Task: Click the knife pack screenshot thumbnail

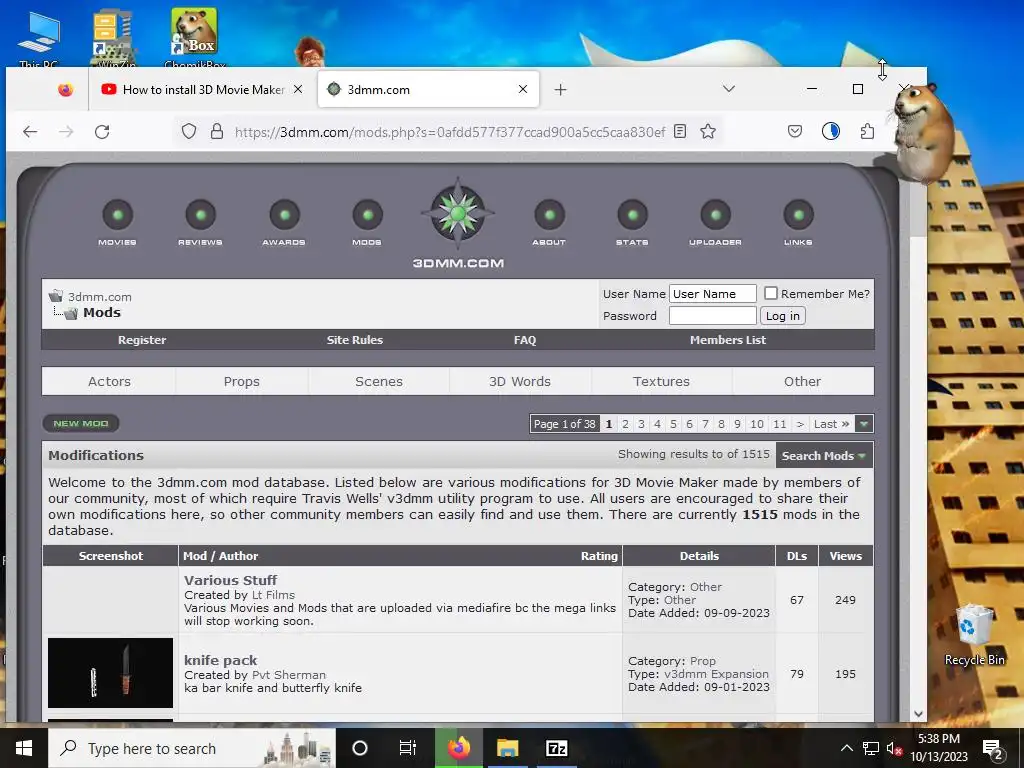Action: (x=110, y=673)
